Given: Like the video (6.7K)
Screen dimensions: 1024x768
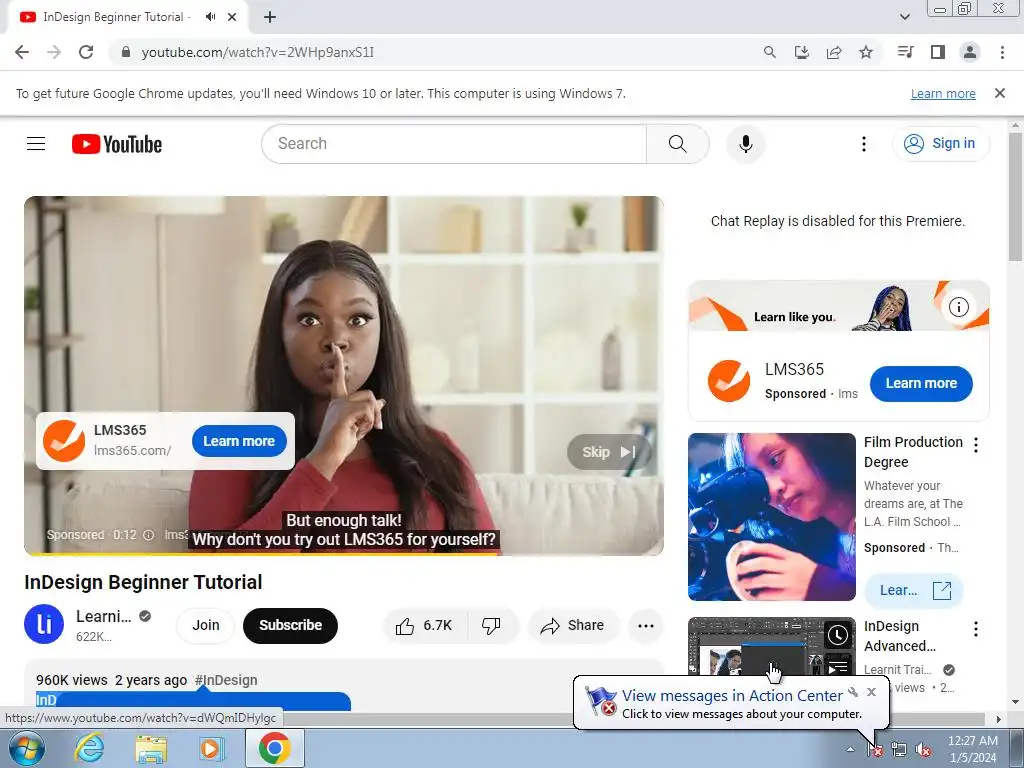Looking at the screenshot, I should click(424, 626).
